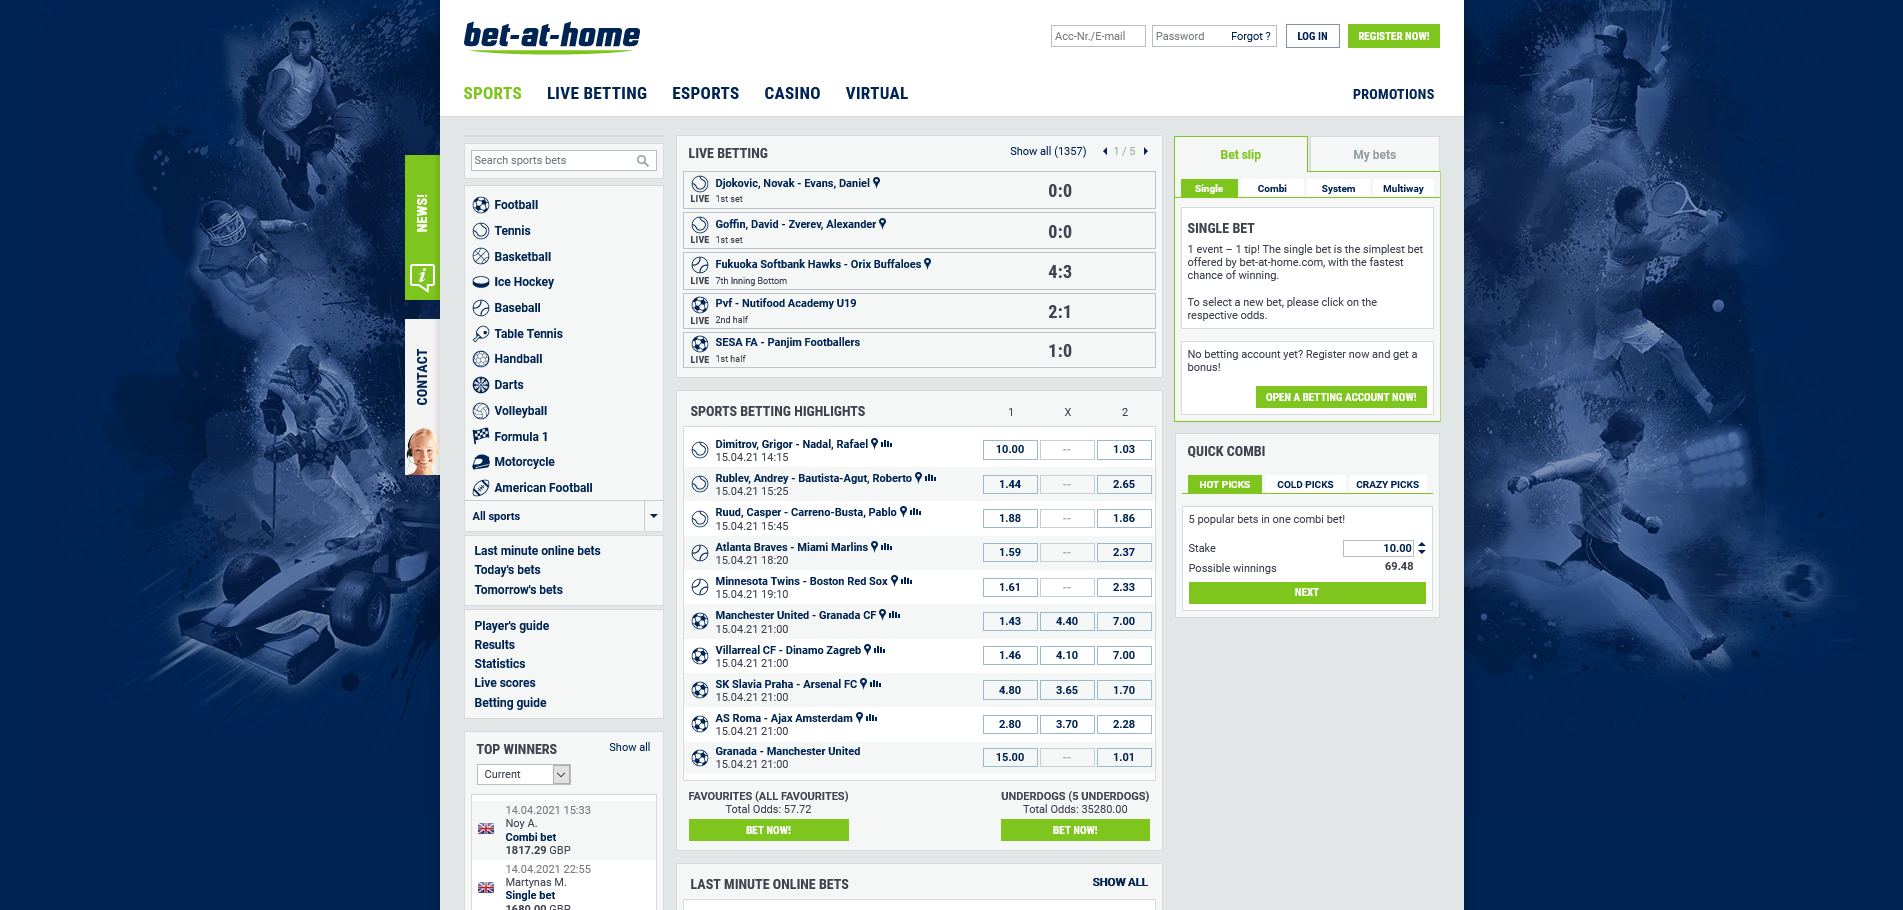Expand the All sports dropdown
The image size is (1903, 910).
click(x=653, y=517)
